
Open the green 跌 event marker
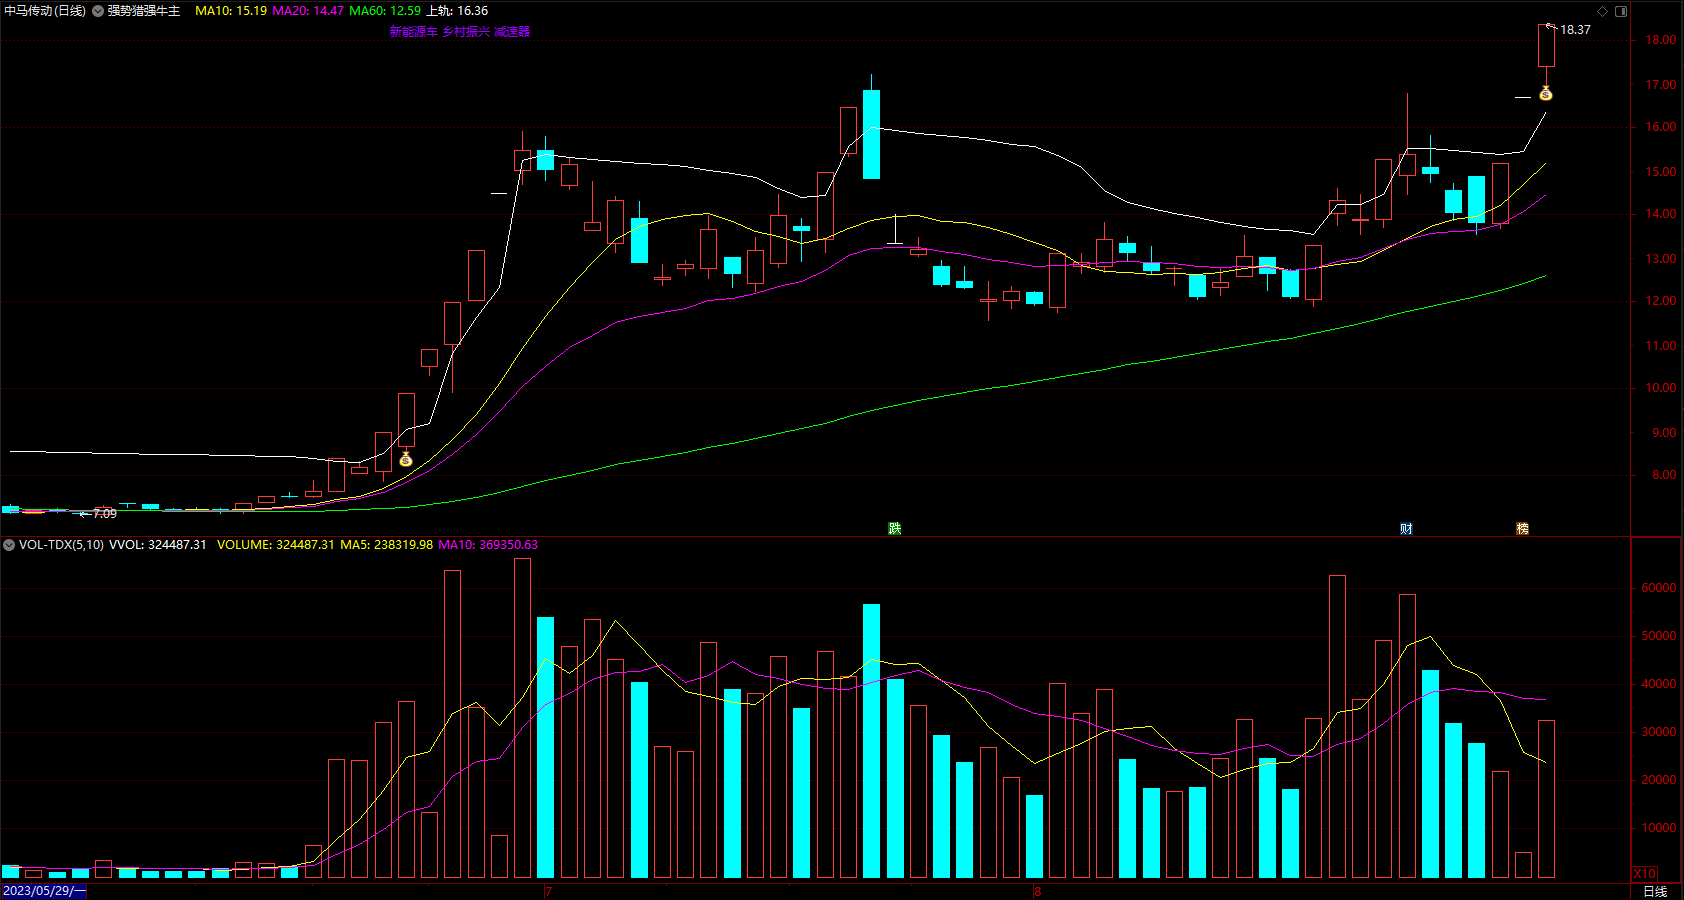[895, 528]
